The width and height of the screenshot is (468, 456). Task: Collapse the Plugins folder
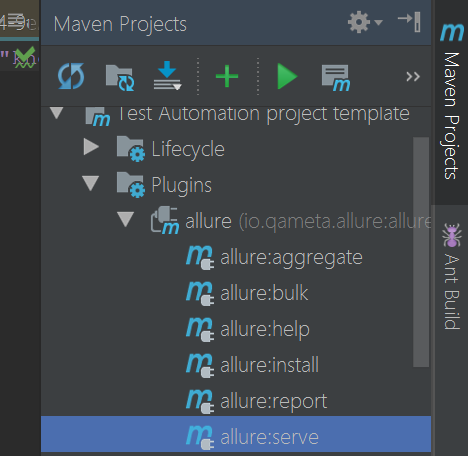coord(91,183)
